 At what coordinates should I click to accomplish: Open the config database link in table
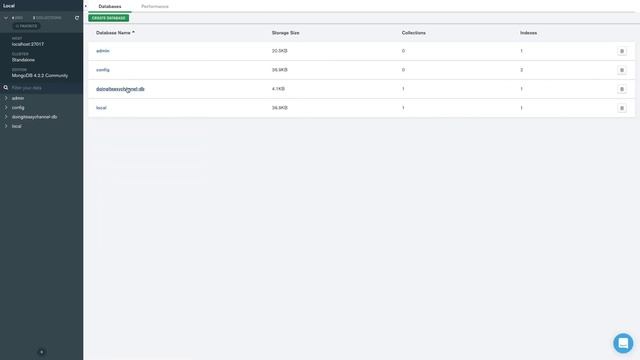[x=103, y=70]
